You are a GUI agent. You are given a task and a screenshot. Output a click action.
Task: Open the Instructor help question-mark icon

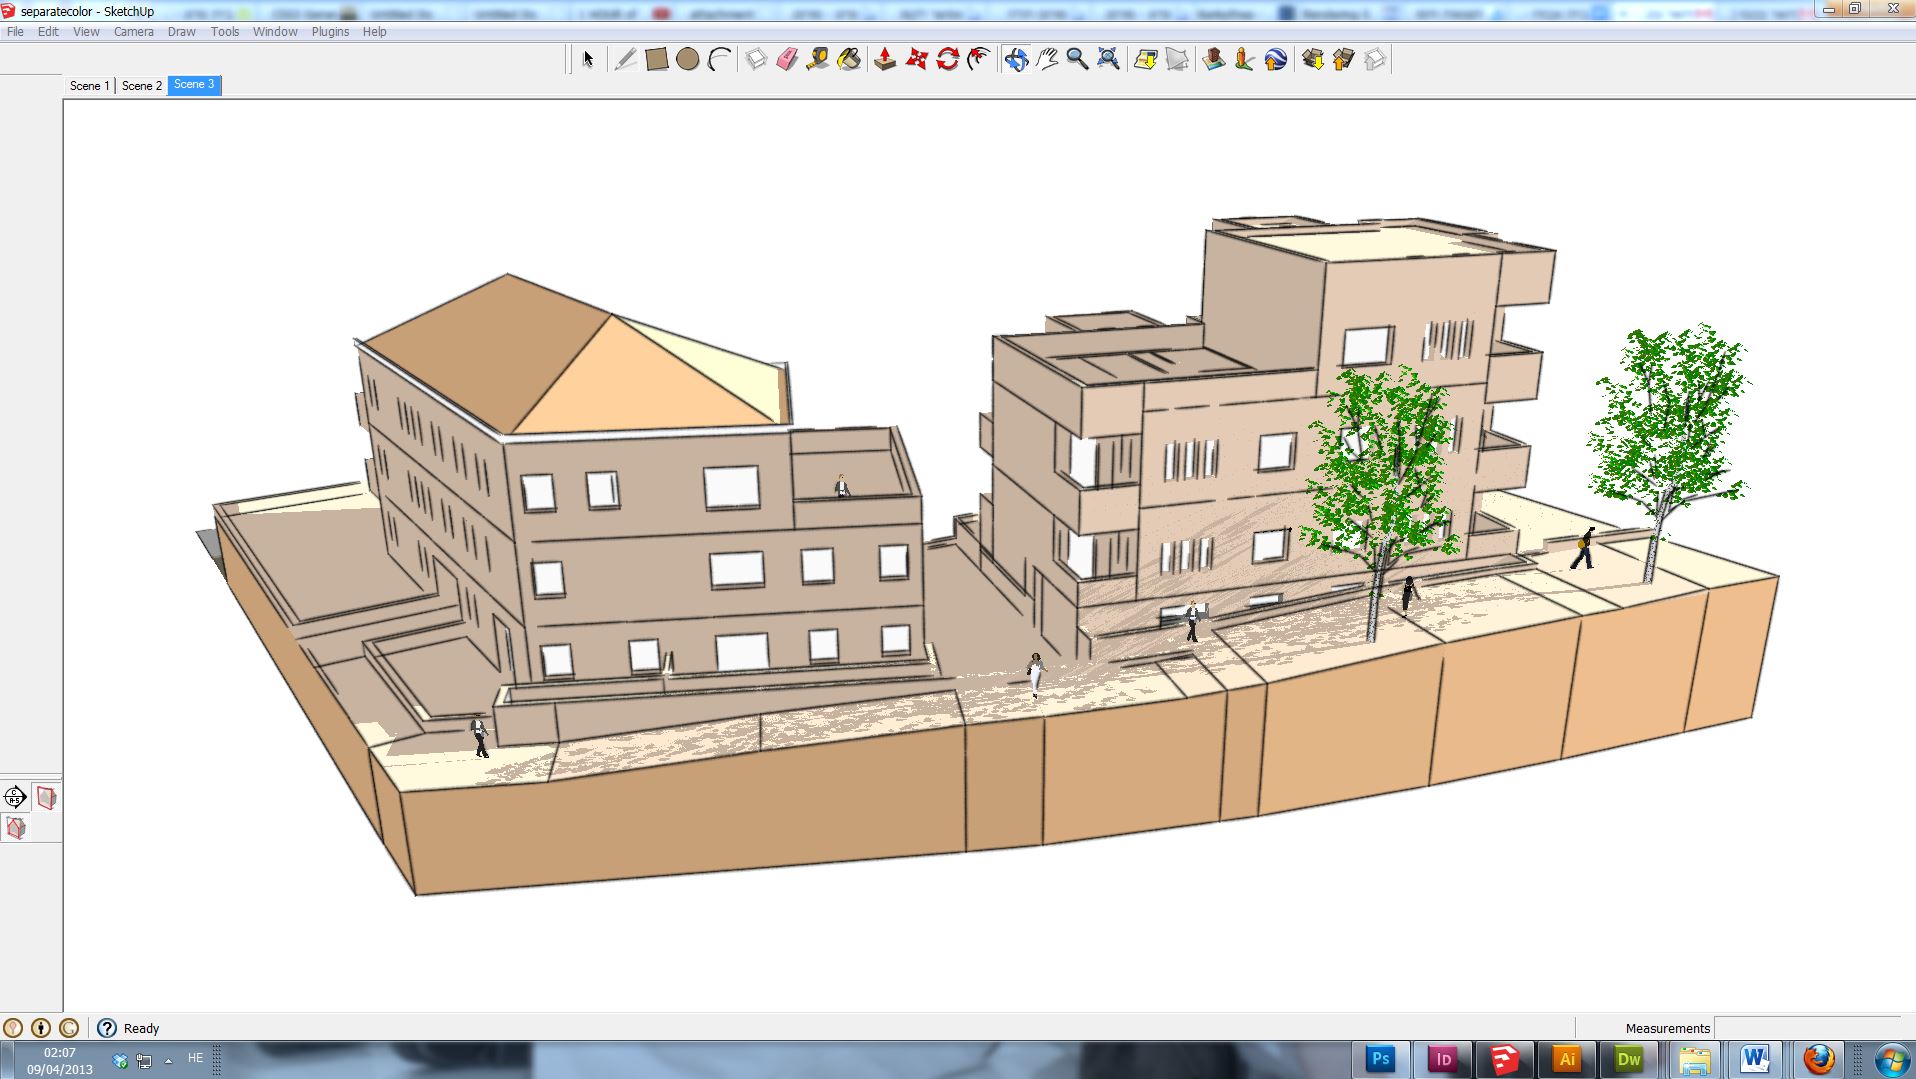coord(107,1028)
